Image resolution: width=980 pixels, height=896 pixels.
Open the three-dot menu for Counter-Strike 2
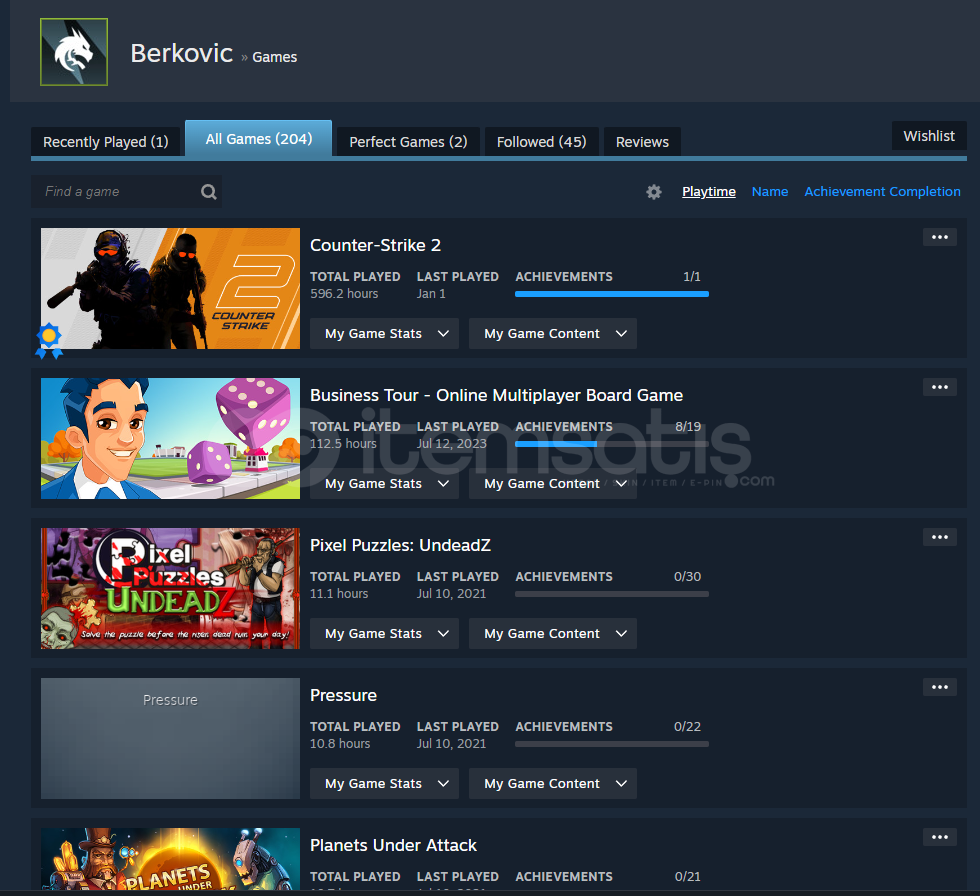click(939, 237)
